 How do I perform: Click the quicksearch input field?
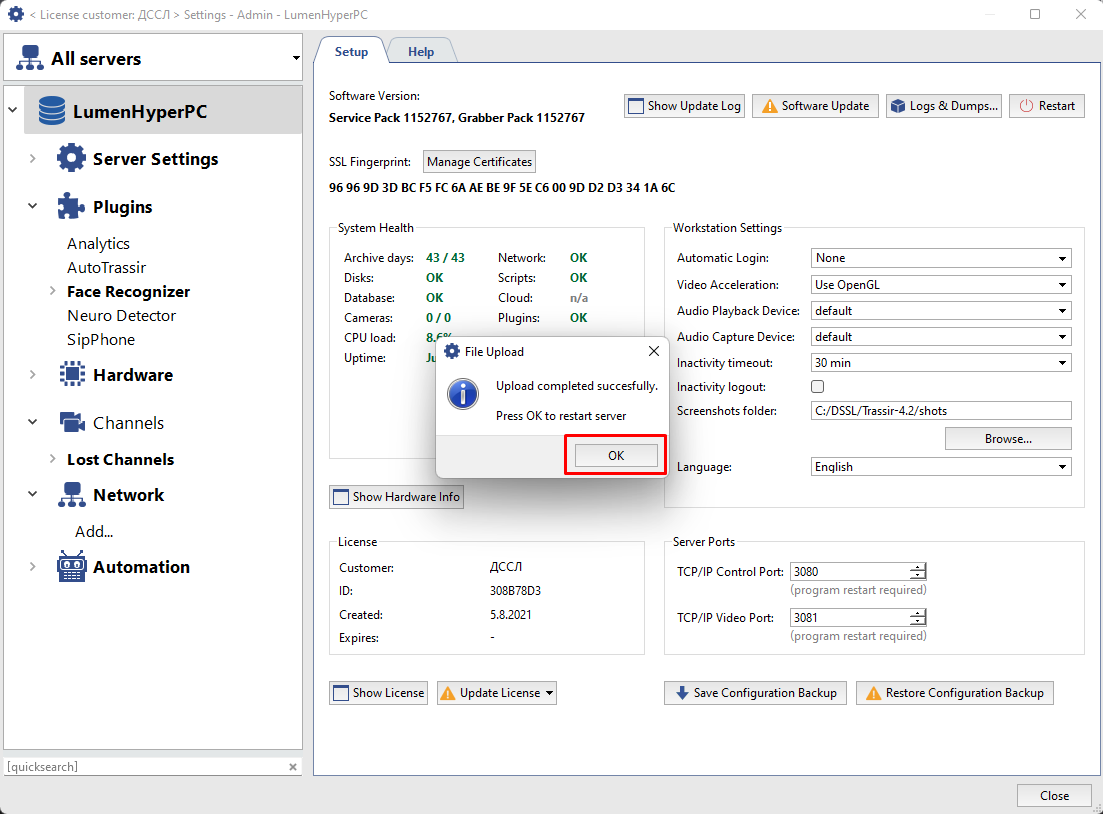tap(146, 767)
